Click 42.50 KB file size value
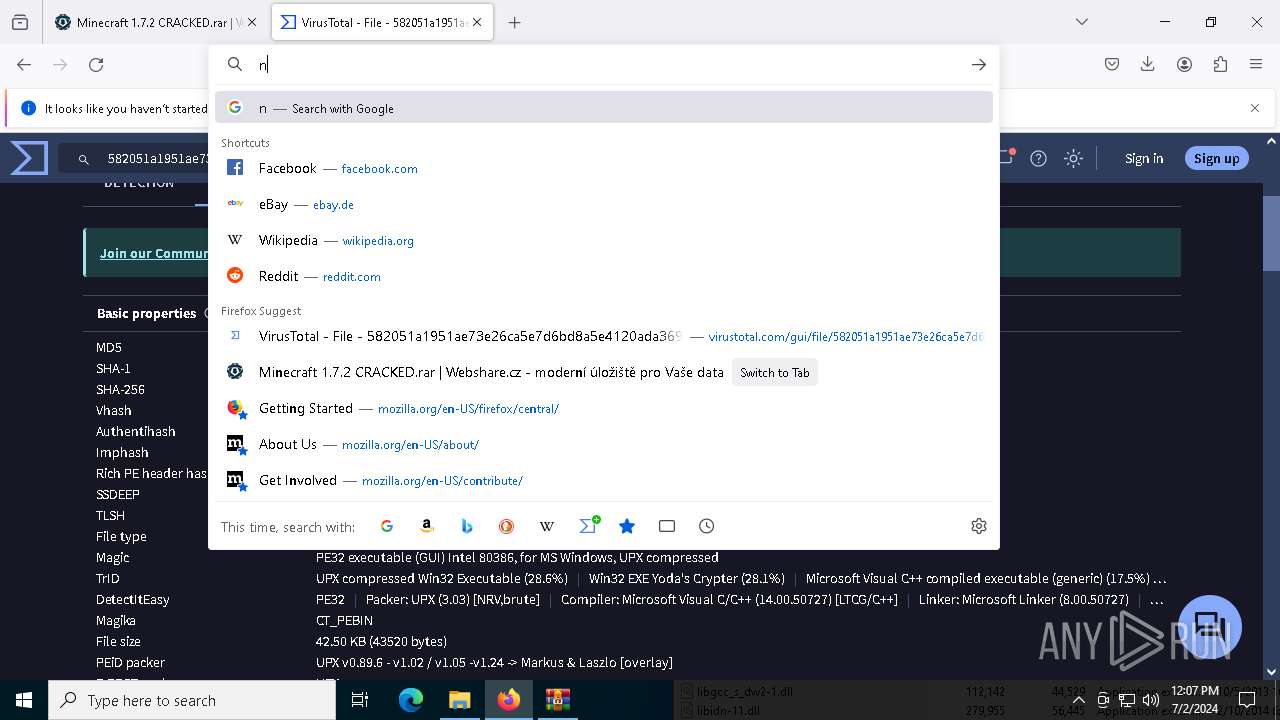Image resolution: width=1280 pixels, height=720 pixels. tap(381, 641)
